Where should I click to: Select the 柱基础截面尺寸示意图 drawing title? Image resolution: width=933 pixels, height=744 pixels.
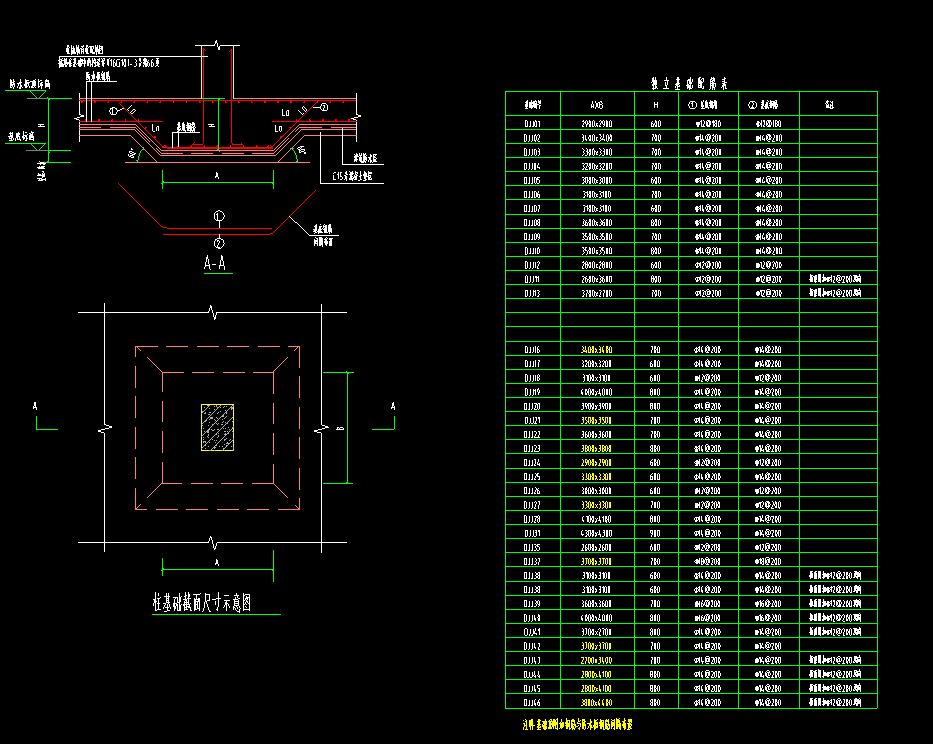201,603
